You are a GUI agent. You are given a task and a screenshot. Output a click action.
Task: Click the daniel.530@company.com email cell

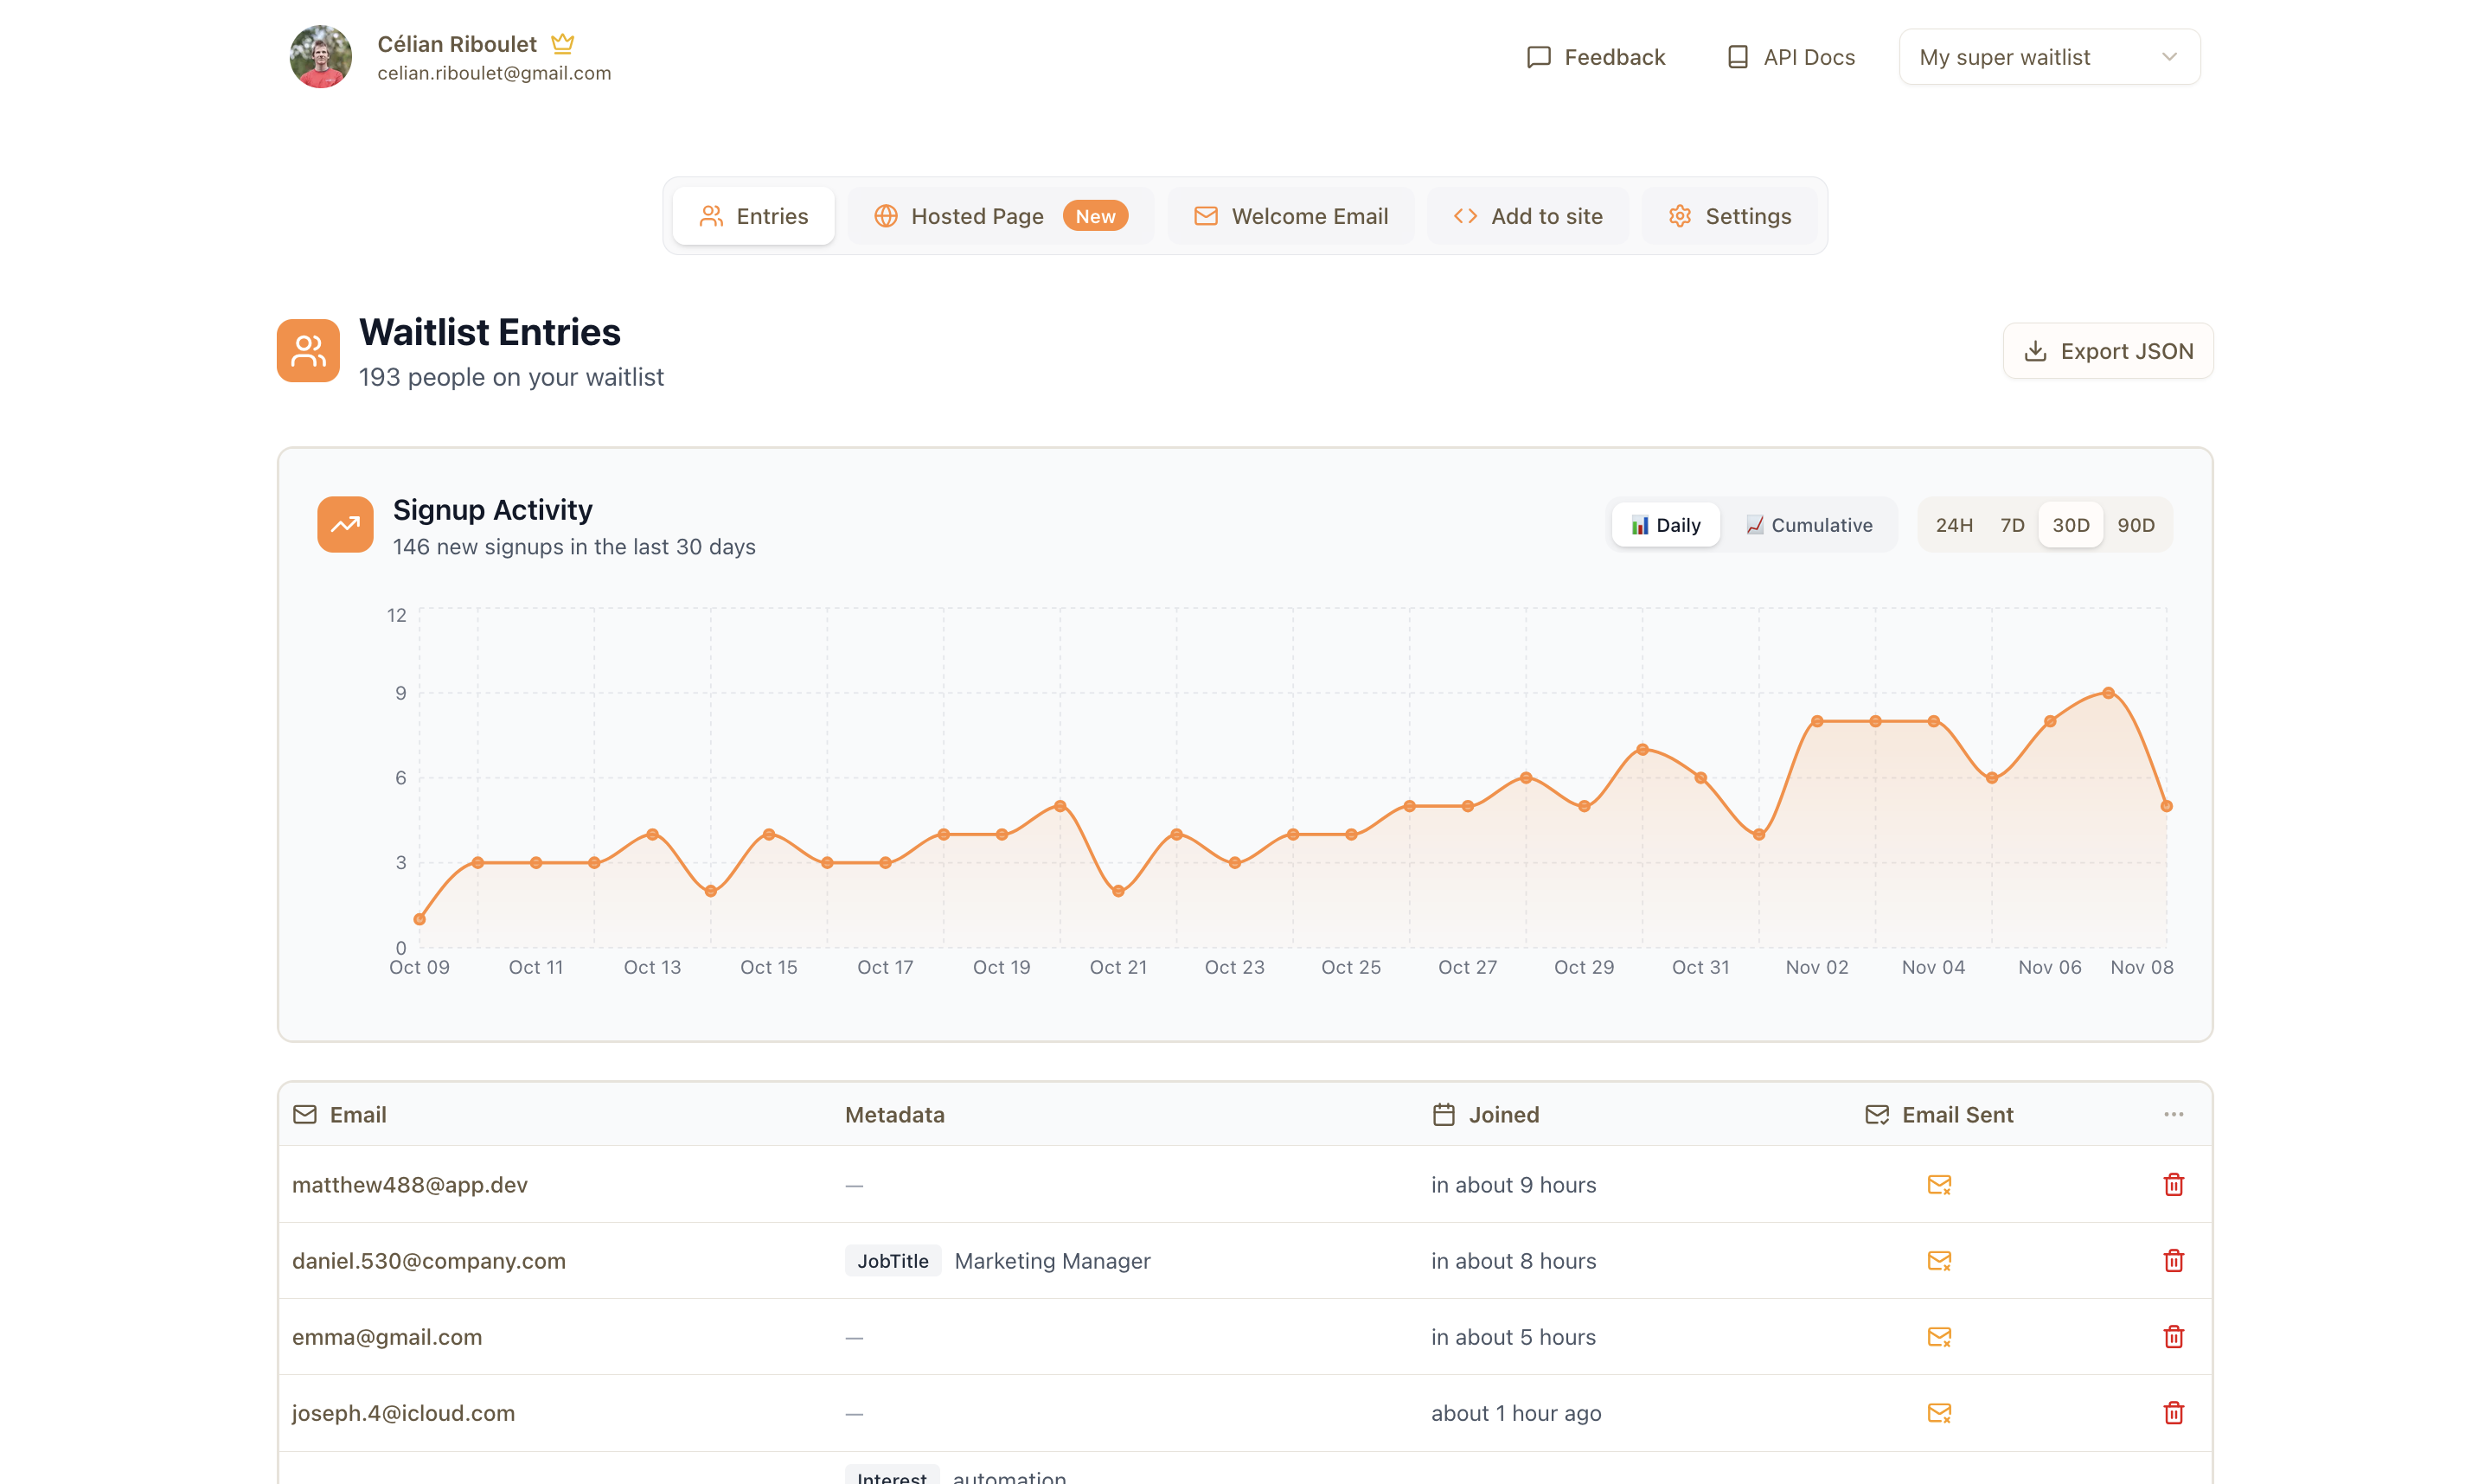tap(428, 1260)
